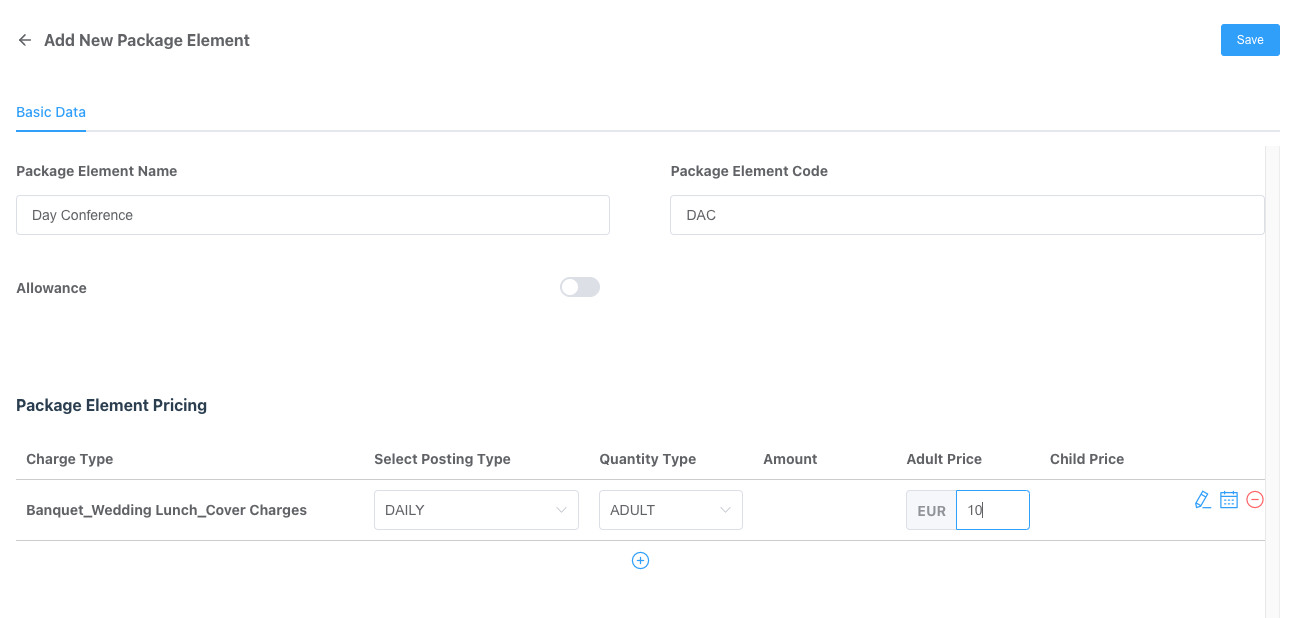Remove pricing row with red minus icon
Viewport: 1296px width, 618px height.
1255,500
